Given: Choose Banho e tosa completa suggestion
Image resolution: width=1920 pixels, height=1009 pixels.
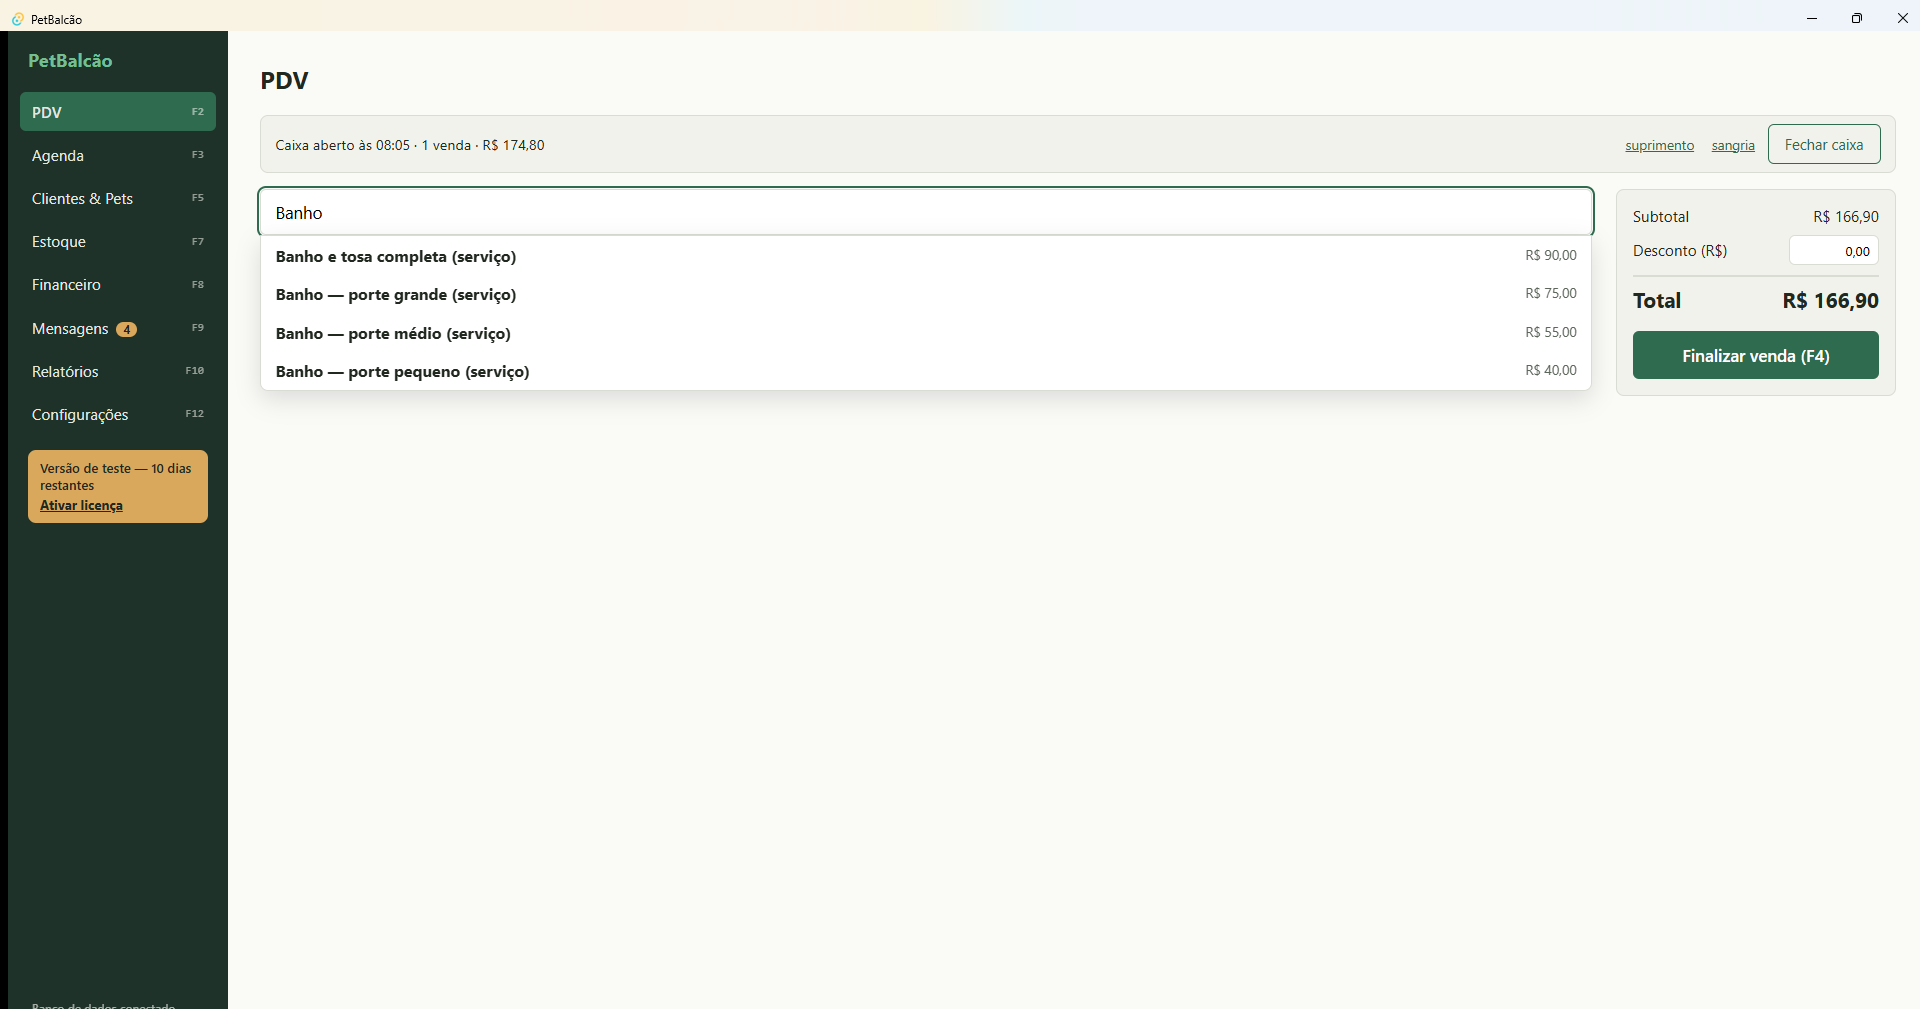Looking at the screenshot, I should pos(926,256).
